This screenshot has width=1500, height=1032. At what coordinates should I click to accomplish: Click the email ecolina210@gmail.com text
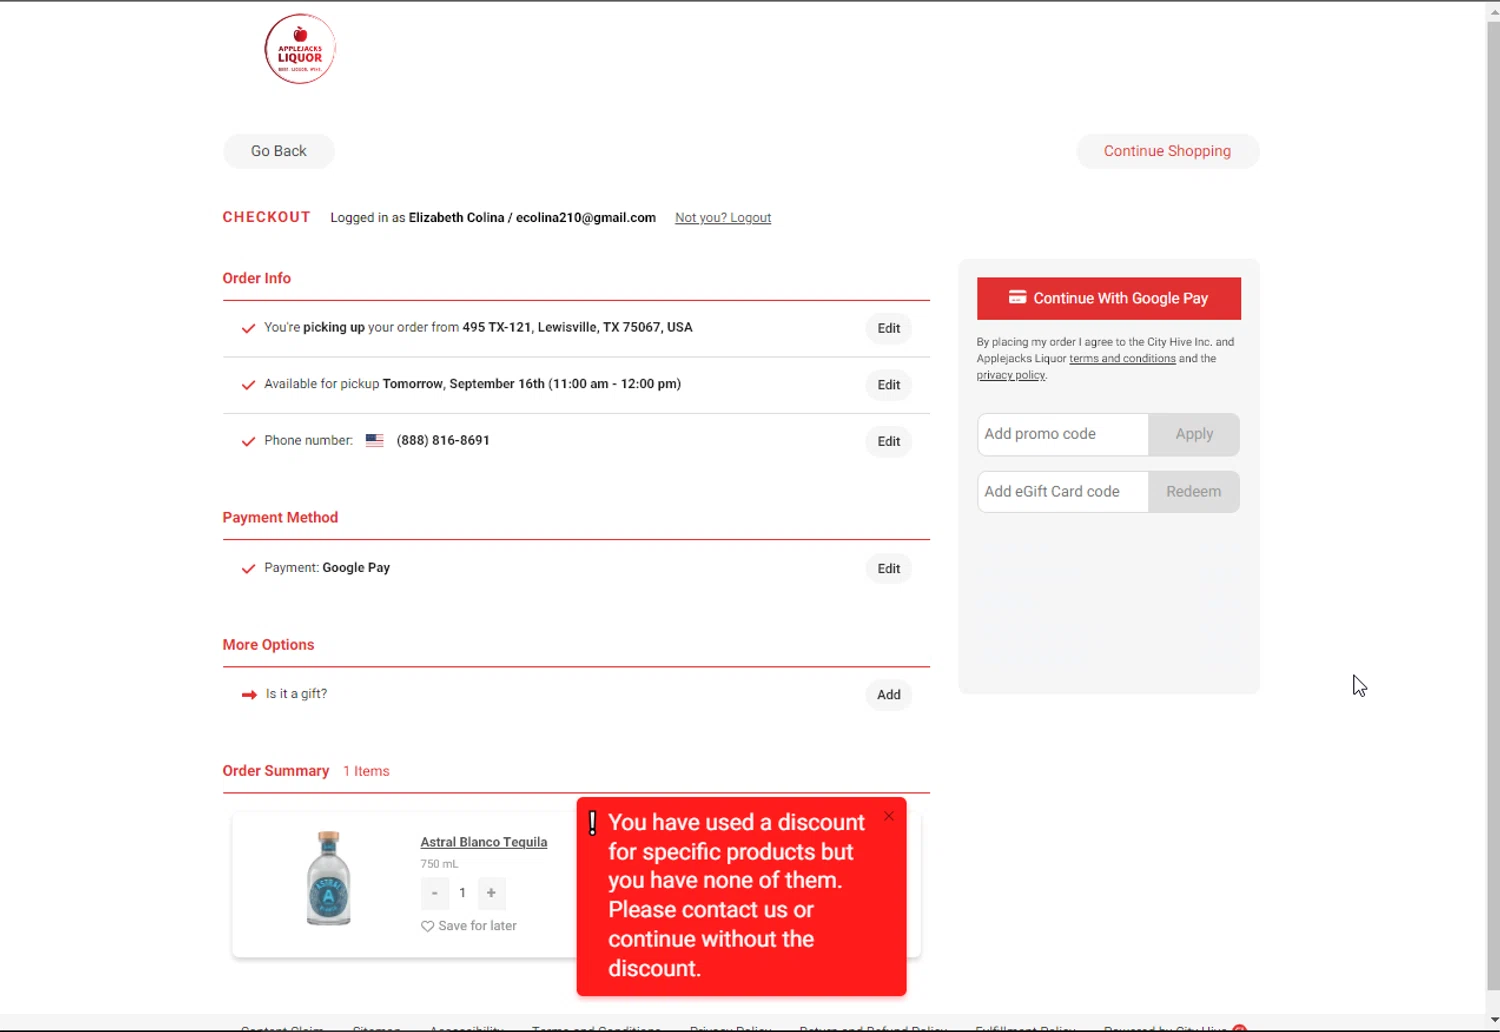point(586,218)
